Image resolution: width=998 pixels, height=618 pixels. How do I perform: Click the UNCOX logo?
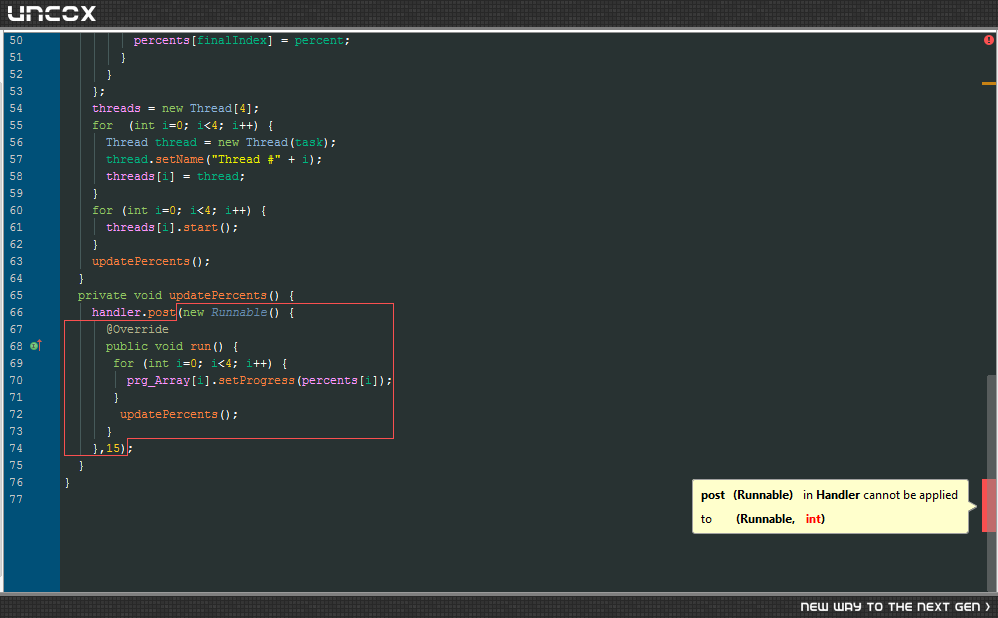coord(52,13)
